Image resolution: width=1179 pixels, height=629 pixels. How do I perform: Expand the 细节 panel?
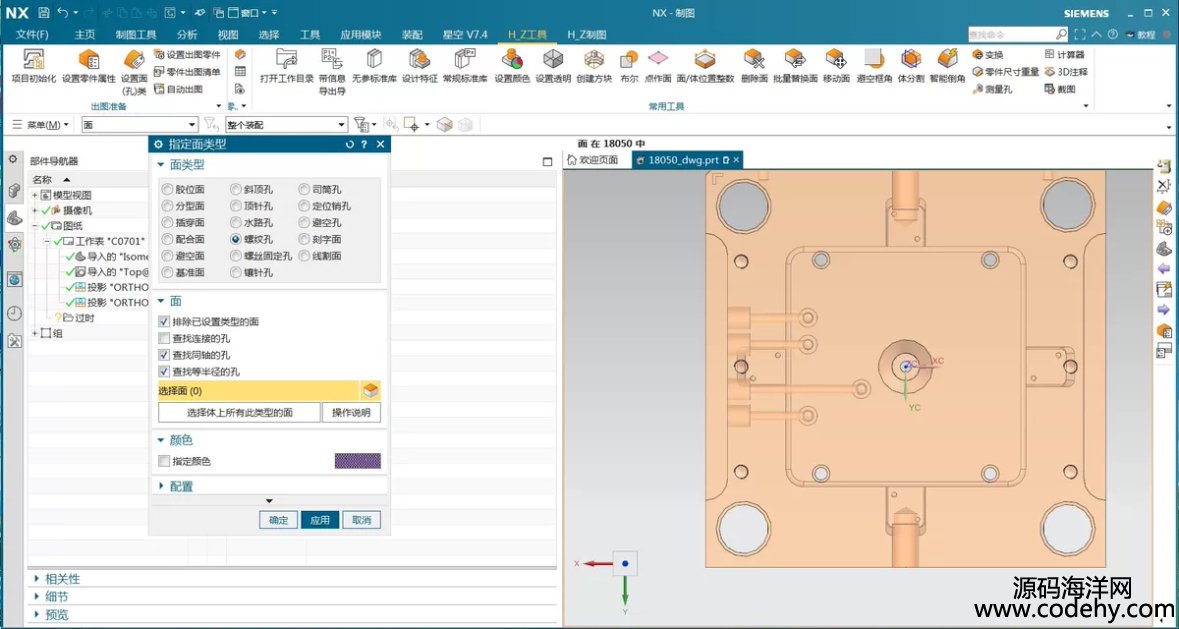point(38,597)
